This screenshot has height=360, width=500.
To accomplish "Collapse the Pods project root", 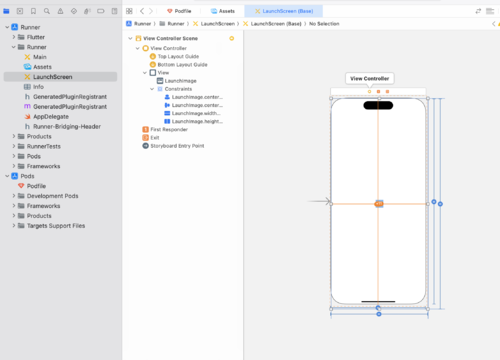I will coord(7,176).
